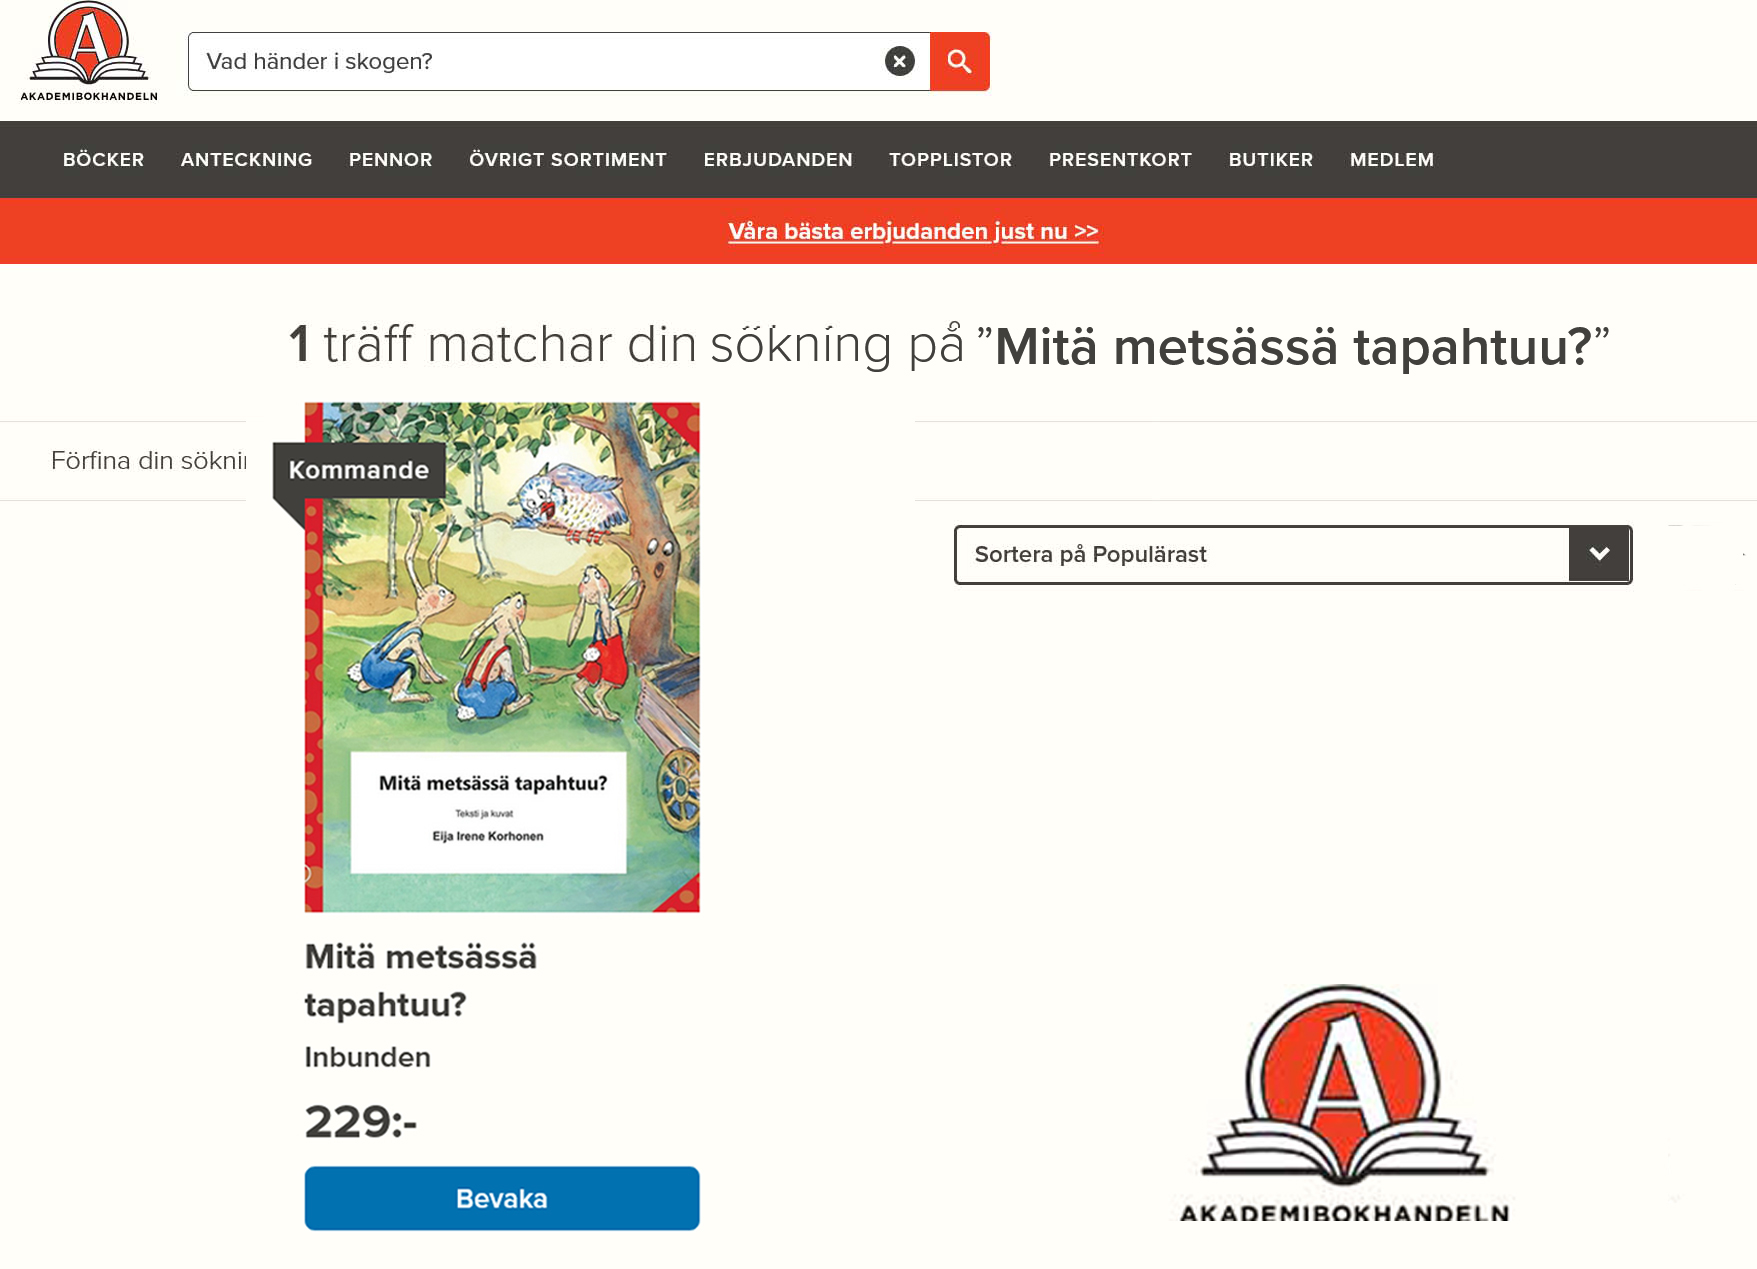Screen dimensions: 1757x1269
Task: Open the MEDLEM page
Action: coord(1392,160)
